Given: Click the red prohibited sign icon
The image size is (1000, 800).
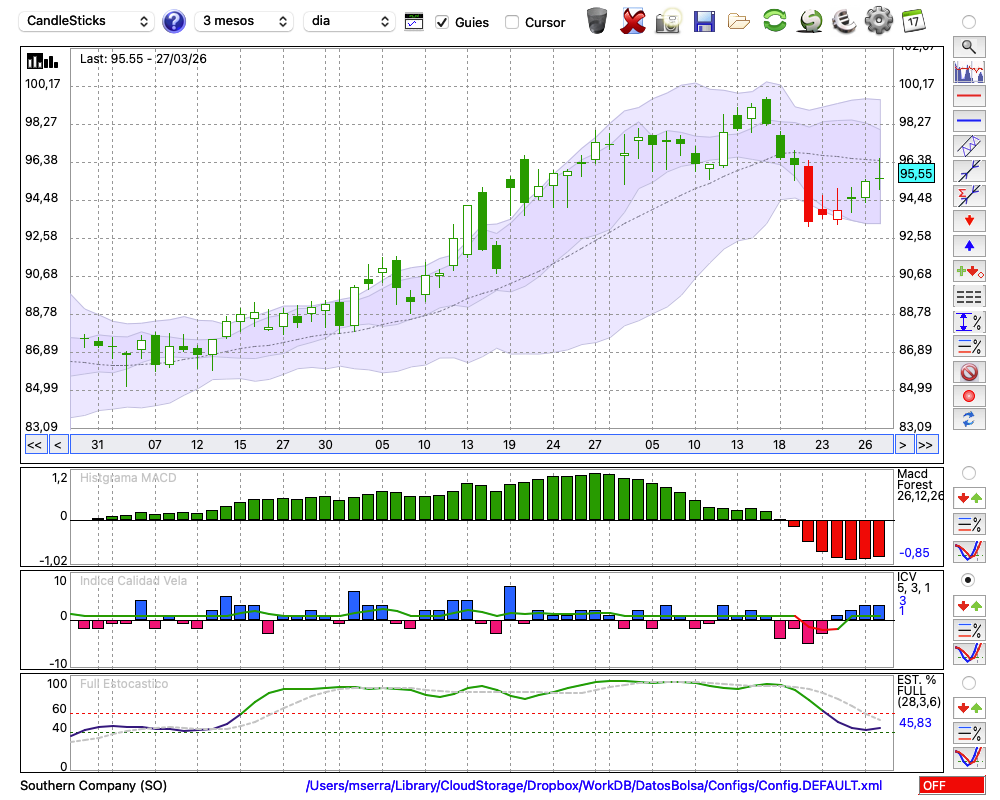Looking at the screenshot, I should 969,371.
